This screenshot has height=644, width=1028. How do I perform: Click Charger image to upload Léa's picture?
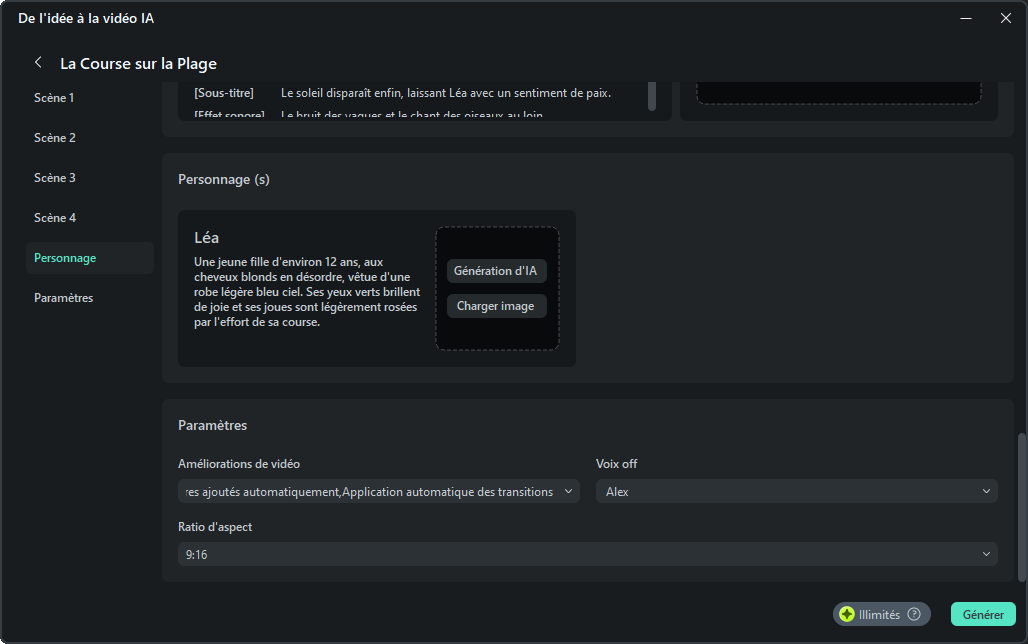tap(496, 306)
